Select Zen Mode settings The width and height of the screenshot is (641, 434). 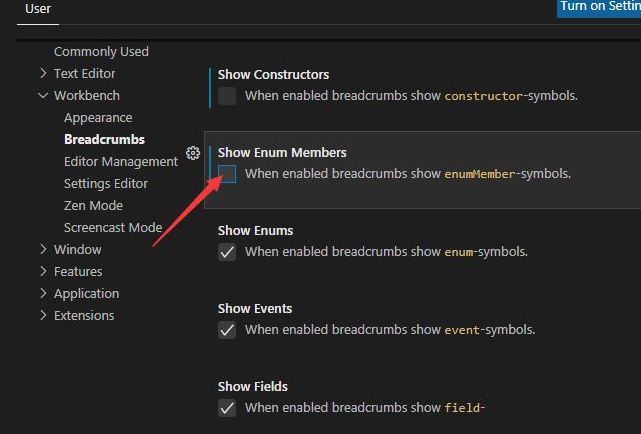[x=93, y=206]
